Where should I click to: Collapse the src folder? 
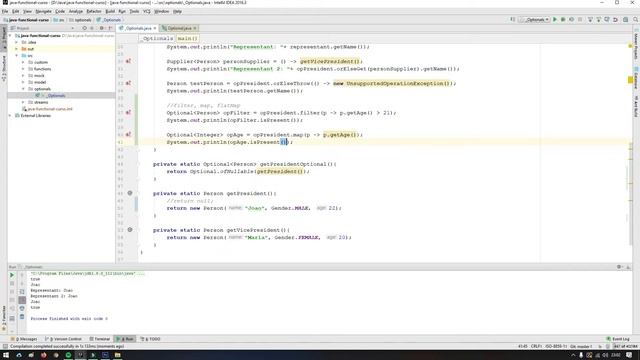tap(17, 56)
